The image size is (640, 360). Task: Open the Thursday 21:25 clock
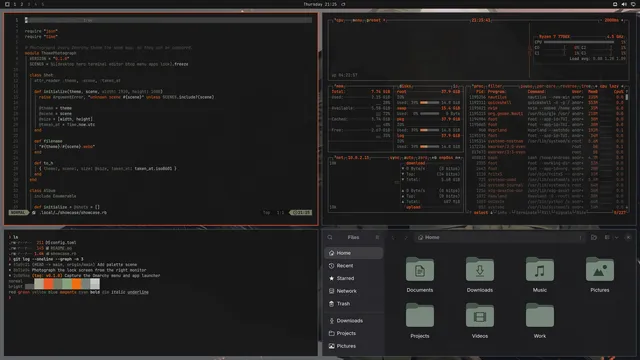(320, 4)
